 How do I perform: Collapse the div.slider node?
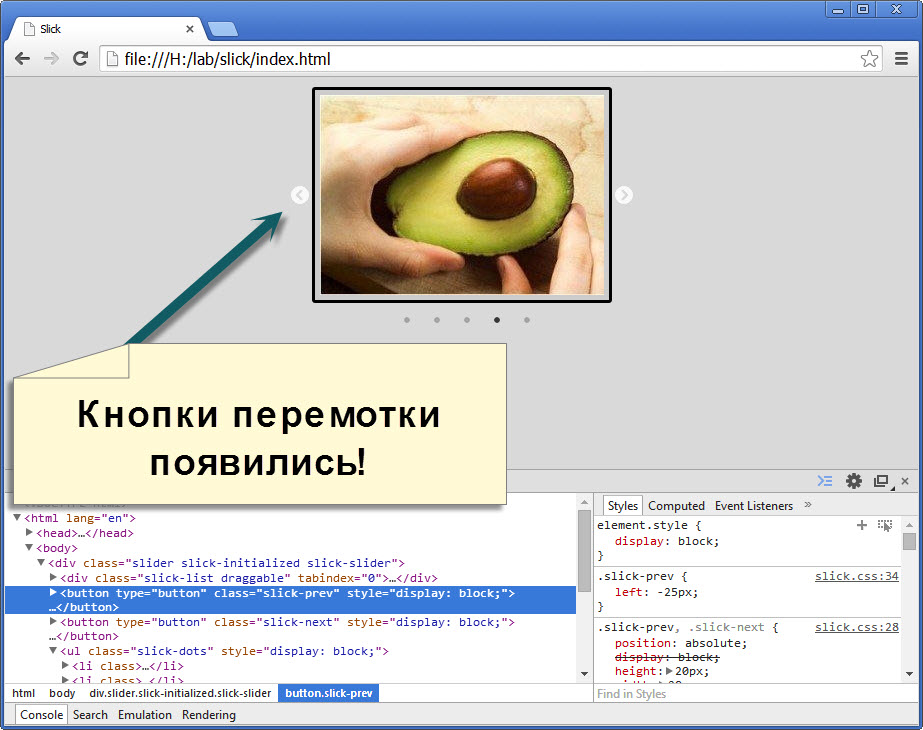(x=41, y=562)
